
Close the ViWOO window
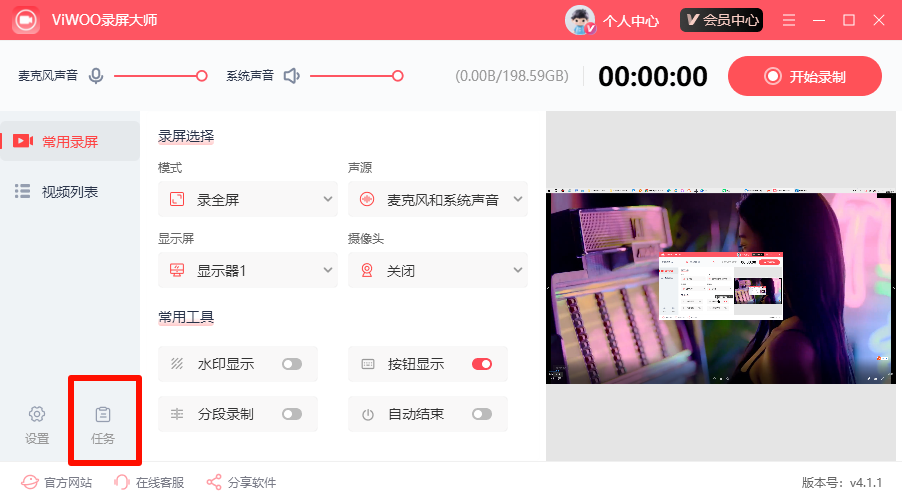878,20
